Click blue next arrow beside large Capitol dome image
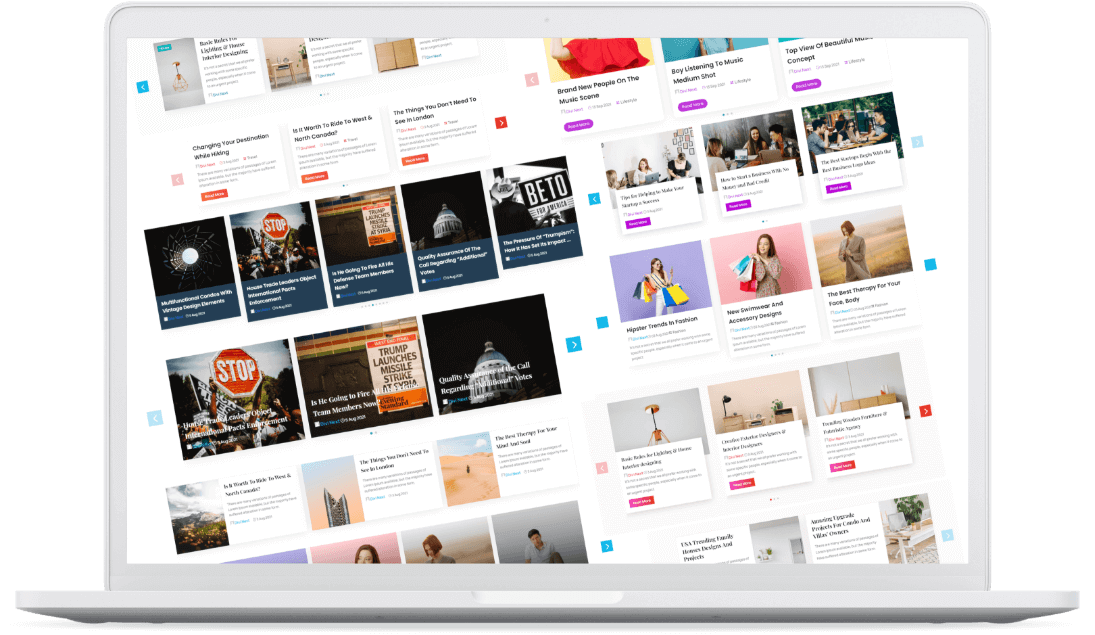 [574, 344]
